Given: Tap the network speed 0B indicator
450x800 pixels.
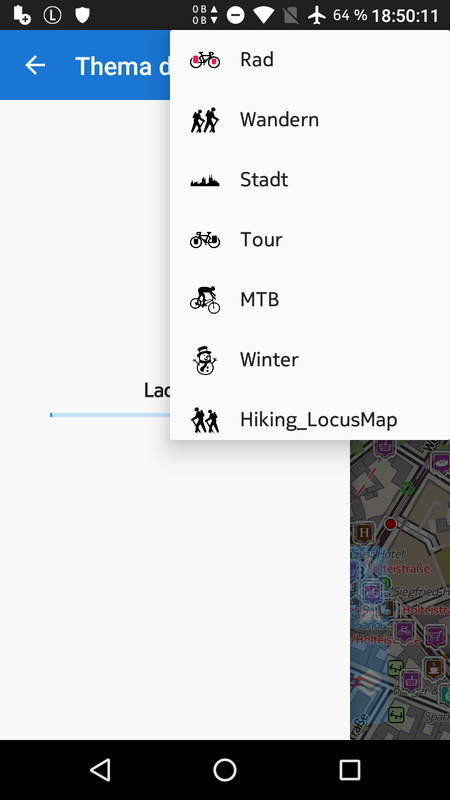Looking at the screenshot, I should point(206,15).
